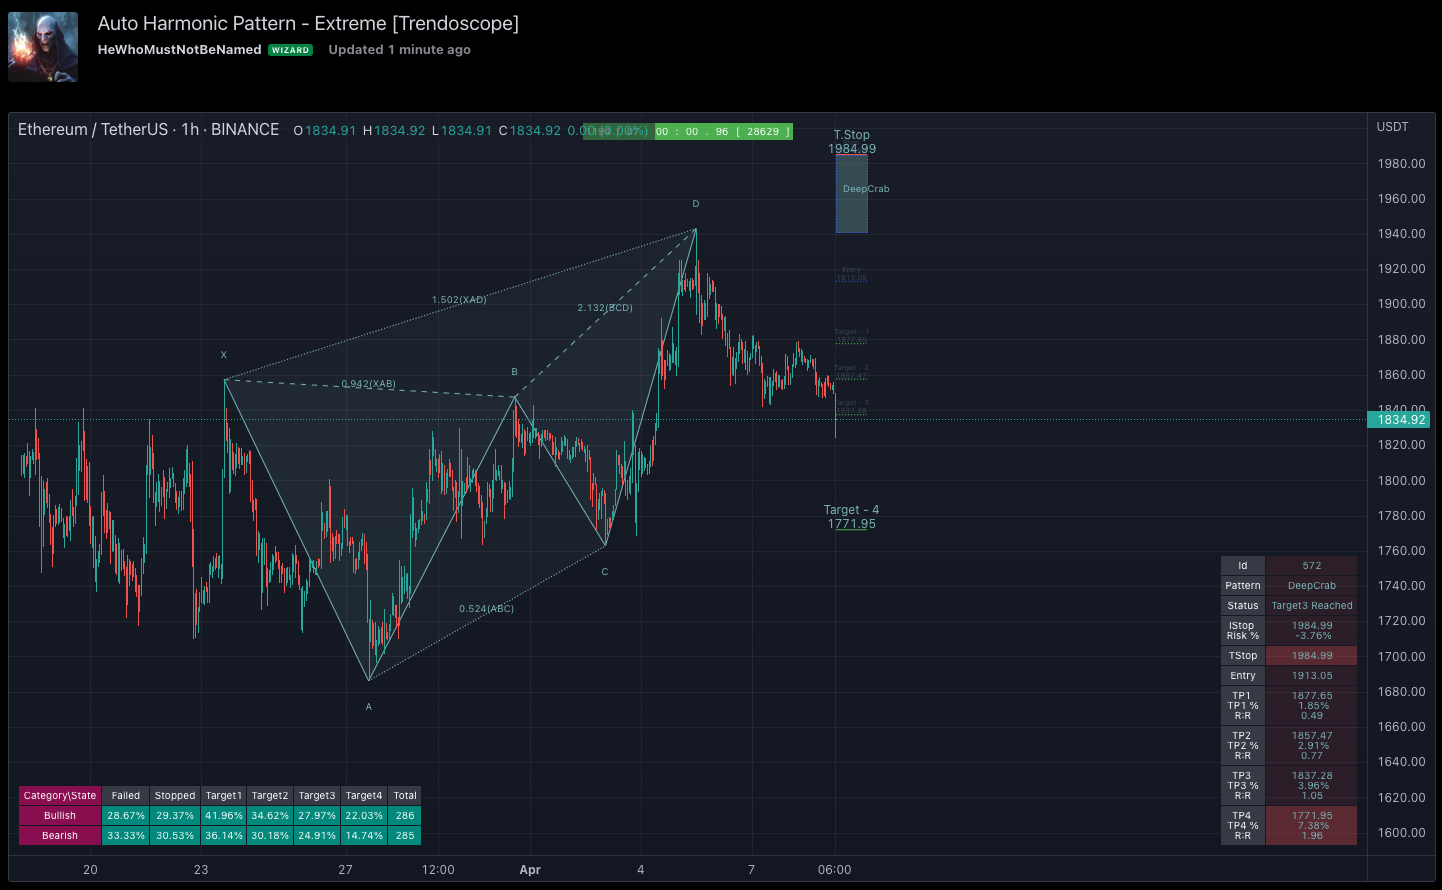Click the Bearish stopped value 30.53%
The image size is (1442, 890).
coord(175,836)
